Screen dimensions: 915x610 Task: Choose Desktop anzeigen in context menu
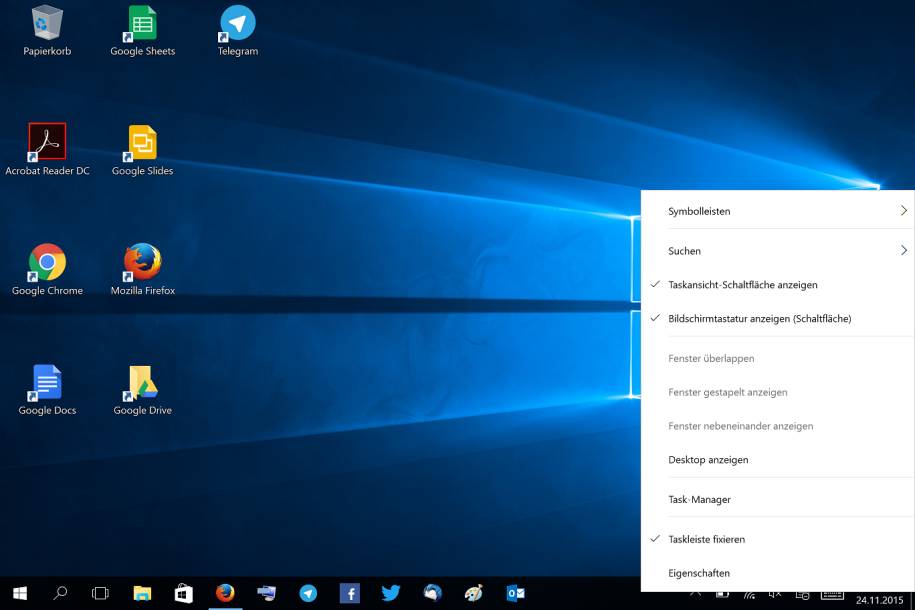(777, 460)
